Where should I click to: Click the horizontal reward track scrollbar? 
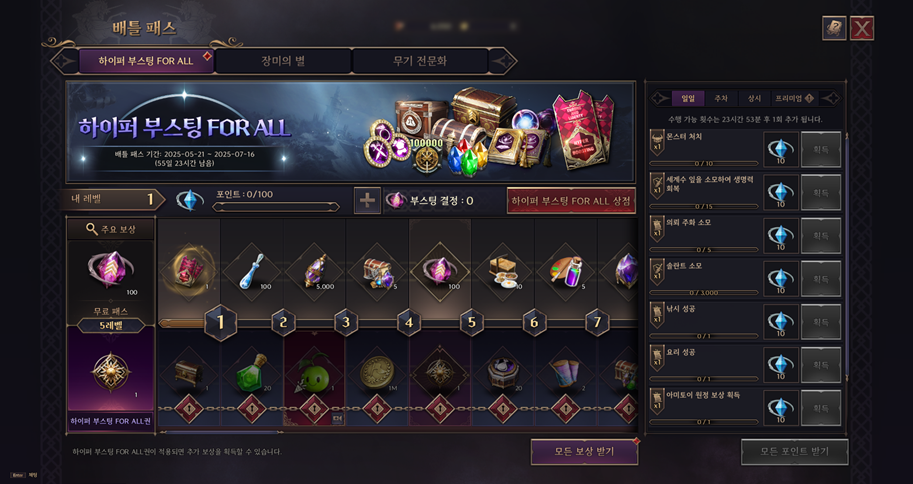pyautogui.click(x=221, y=432)
